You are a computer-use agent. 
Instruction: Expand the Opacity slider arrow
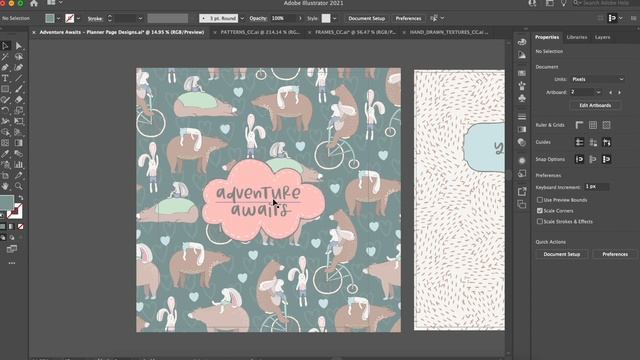click(x=300, y=18)
